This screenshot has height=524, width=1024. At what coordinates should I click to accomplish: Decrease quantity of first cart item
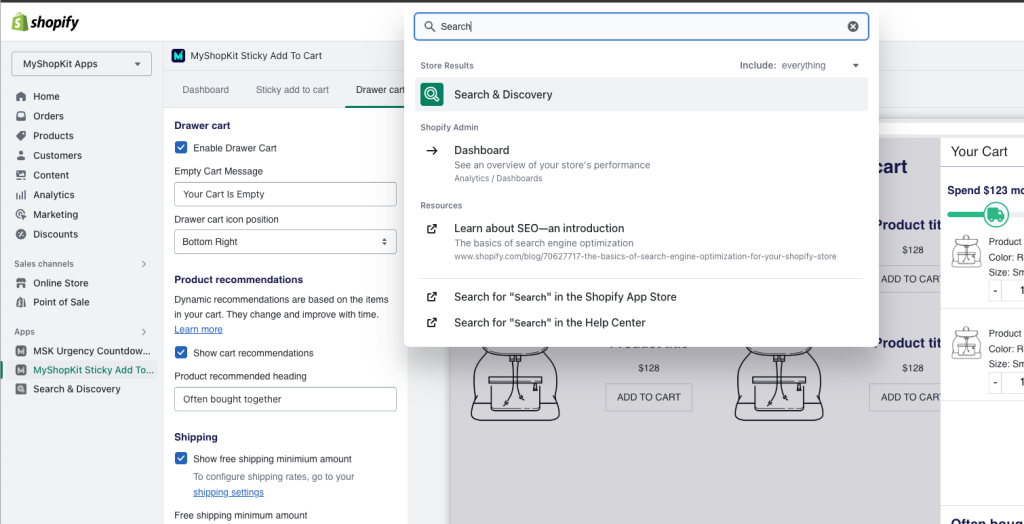(x=995, y=290)
